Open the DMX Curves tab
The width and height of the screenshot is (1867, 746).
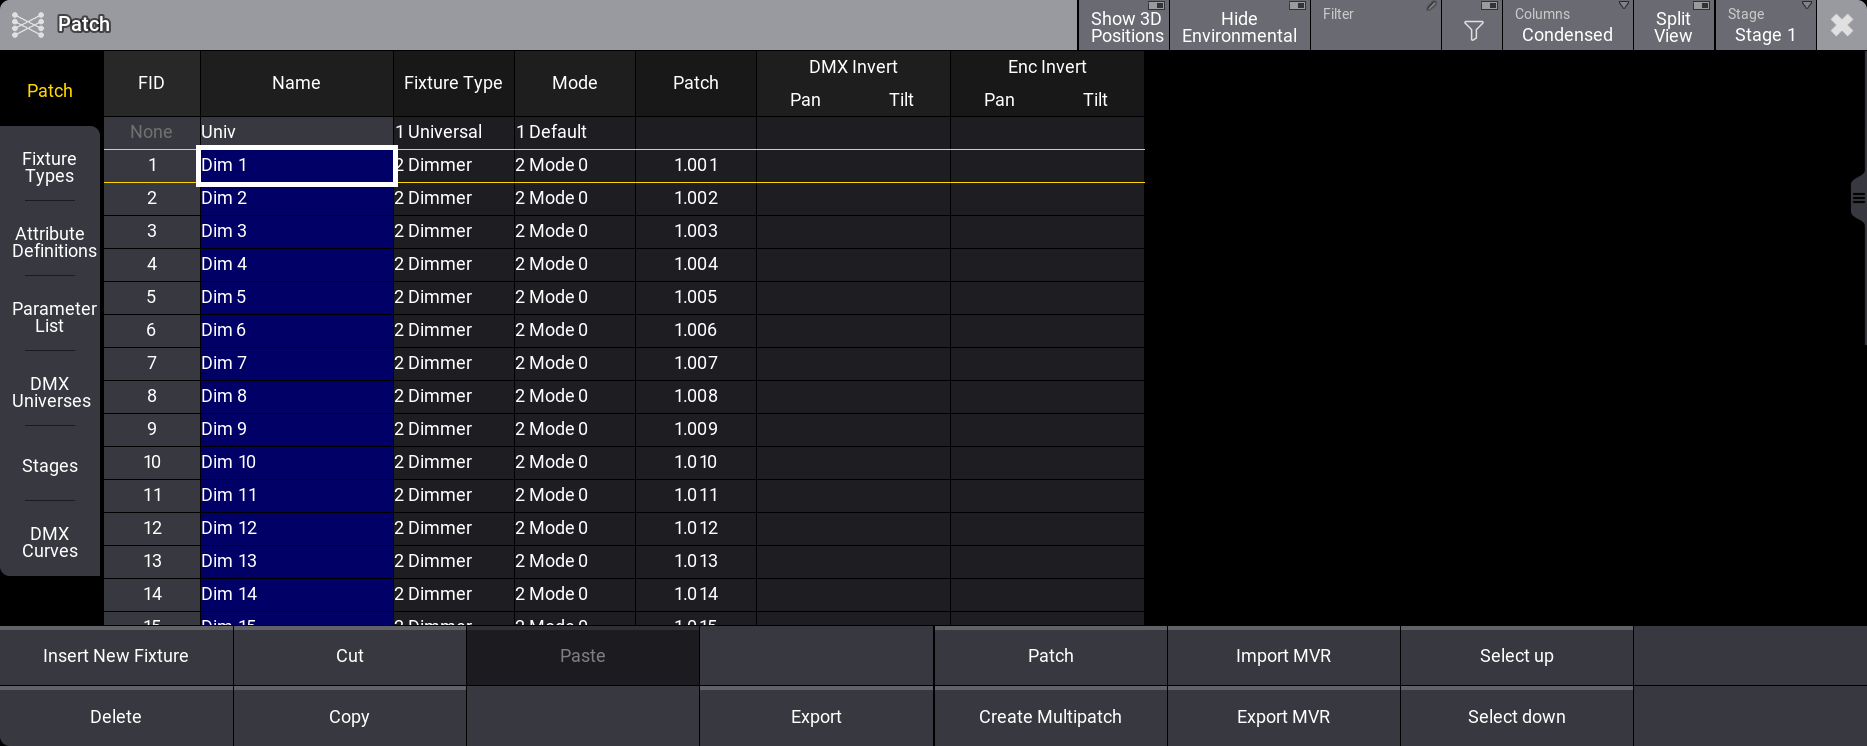tap(50, 542)
